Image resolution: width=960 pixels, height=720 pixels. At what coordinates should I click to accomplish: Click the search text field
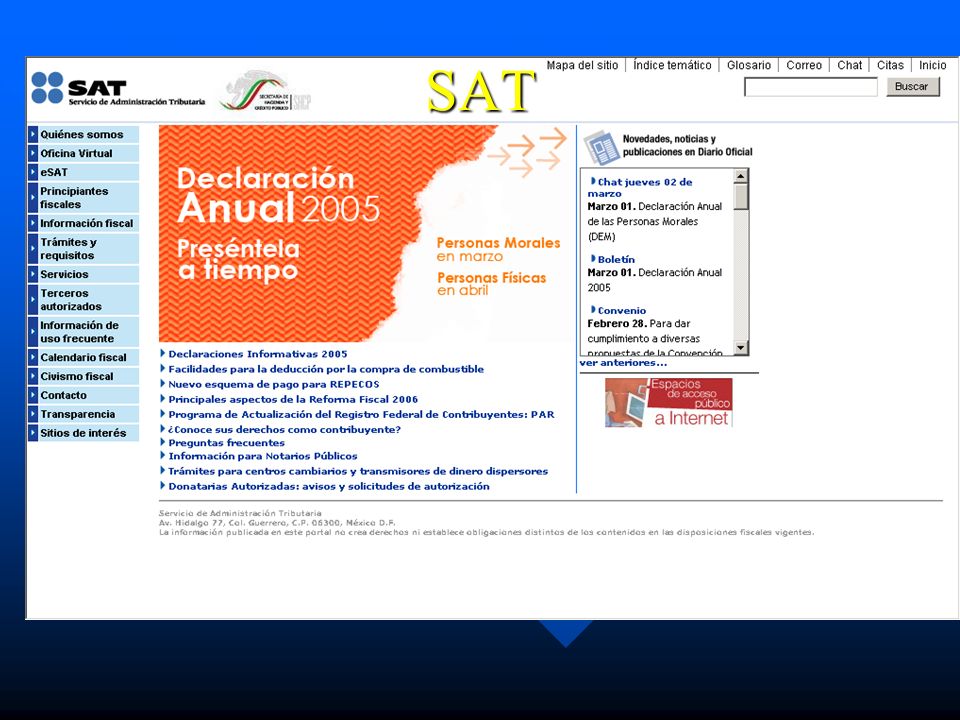(x=811, y=87)
